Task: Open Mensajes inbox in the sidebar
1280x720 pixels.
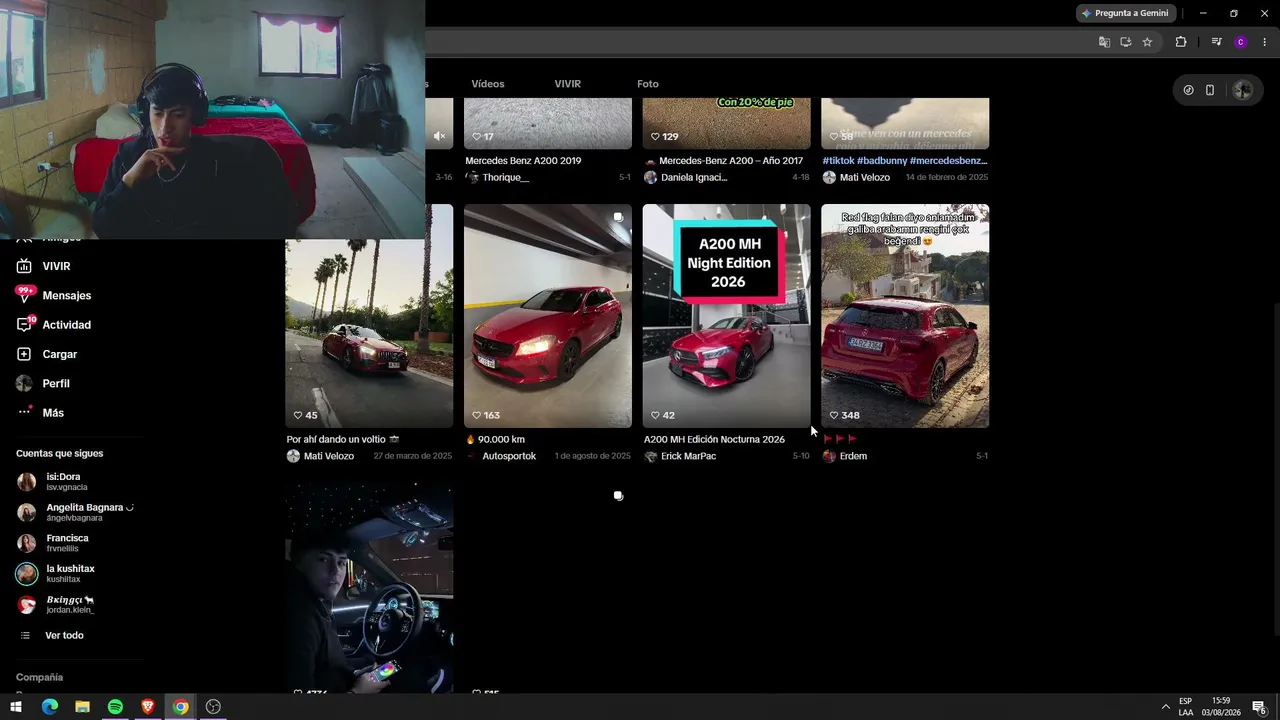Action: click(x=54, y=295)
